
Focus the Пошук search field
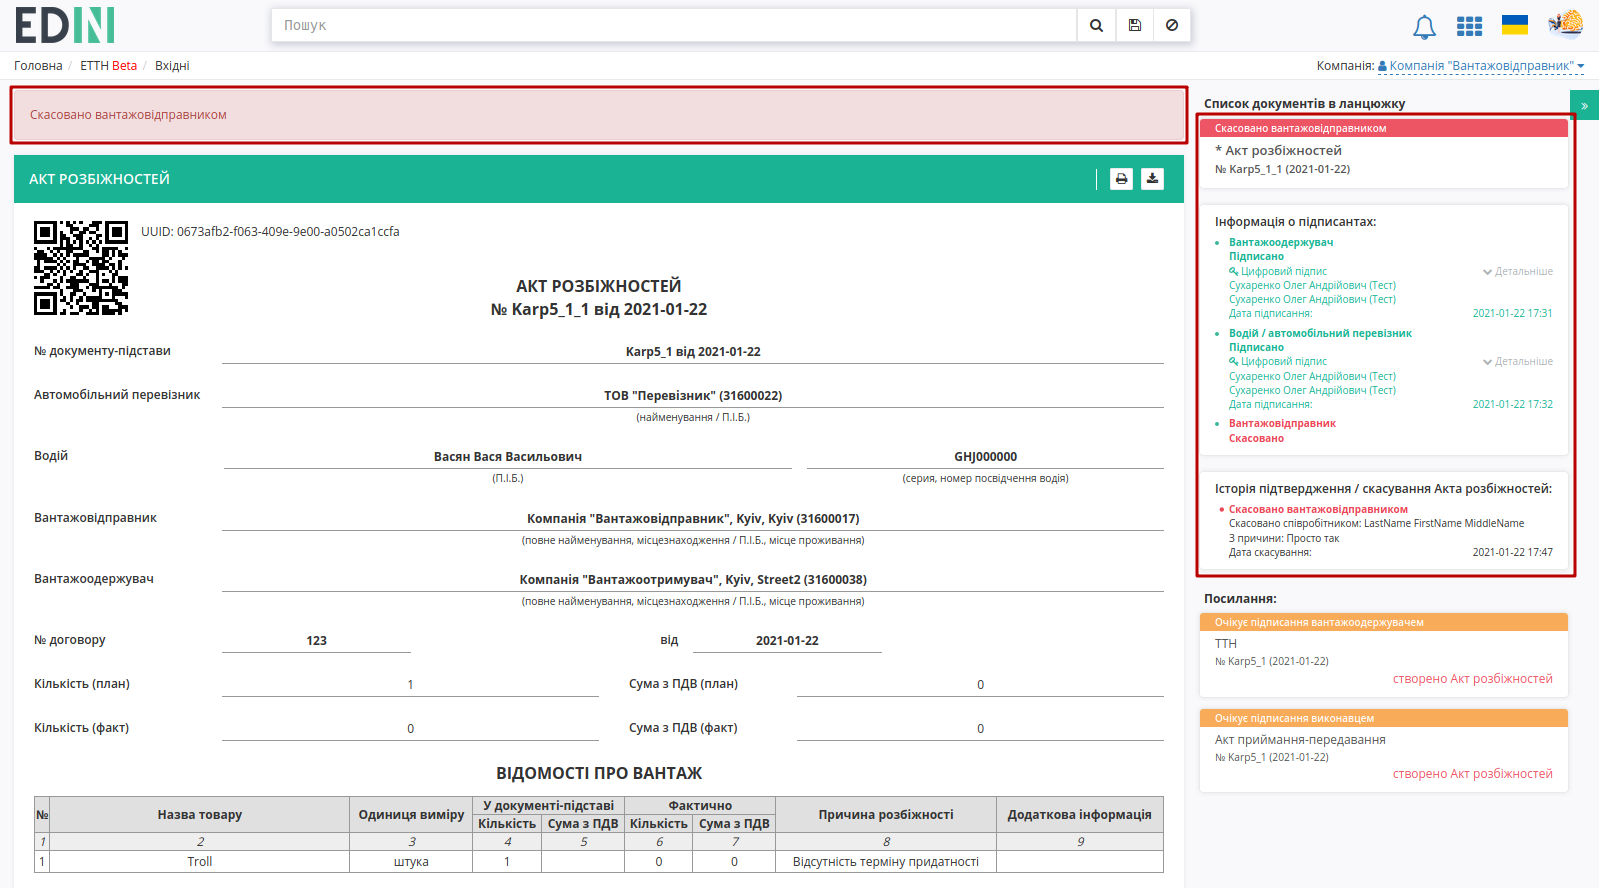(x=674, y=26)
